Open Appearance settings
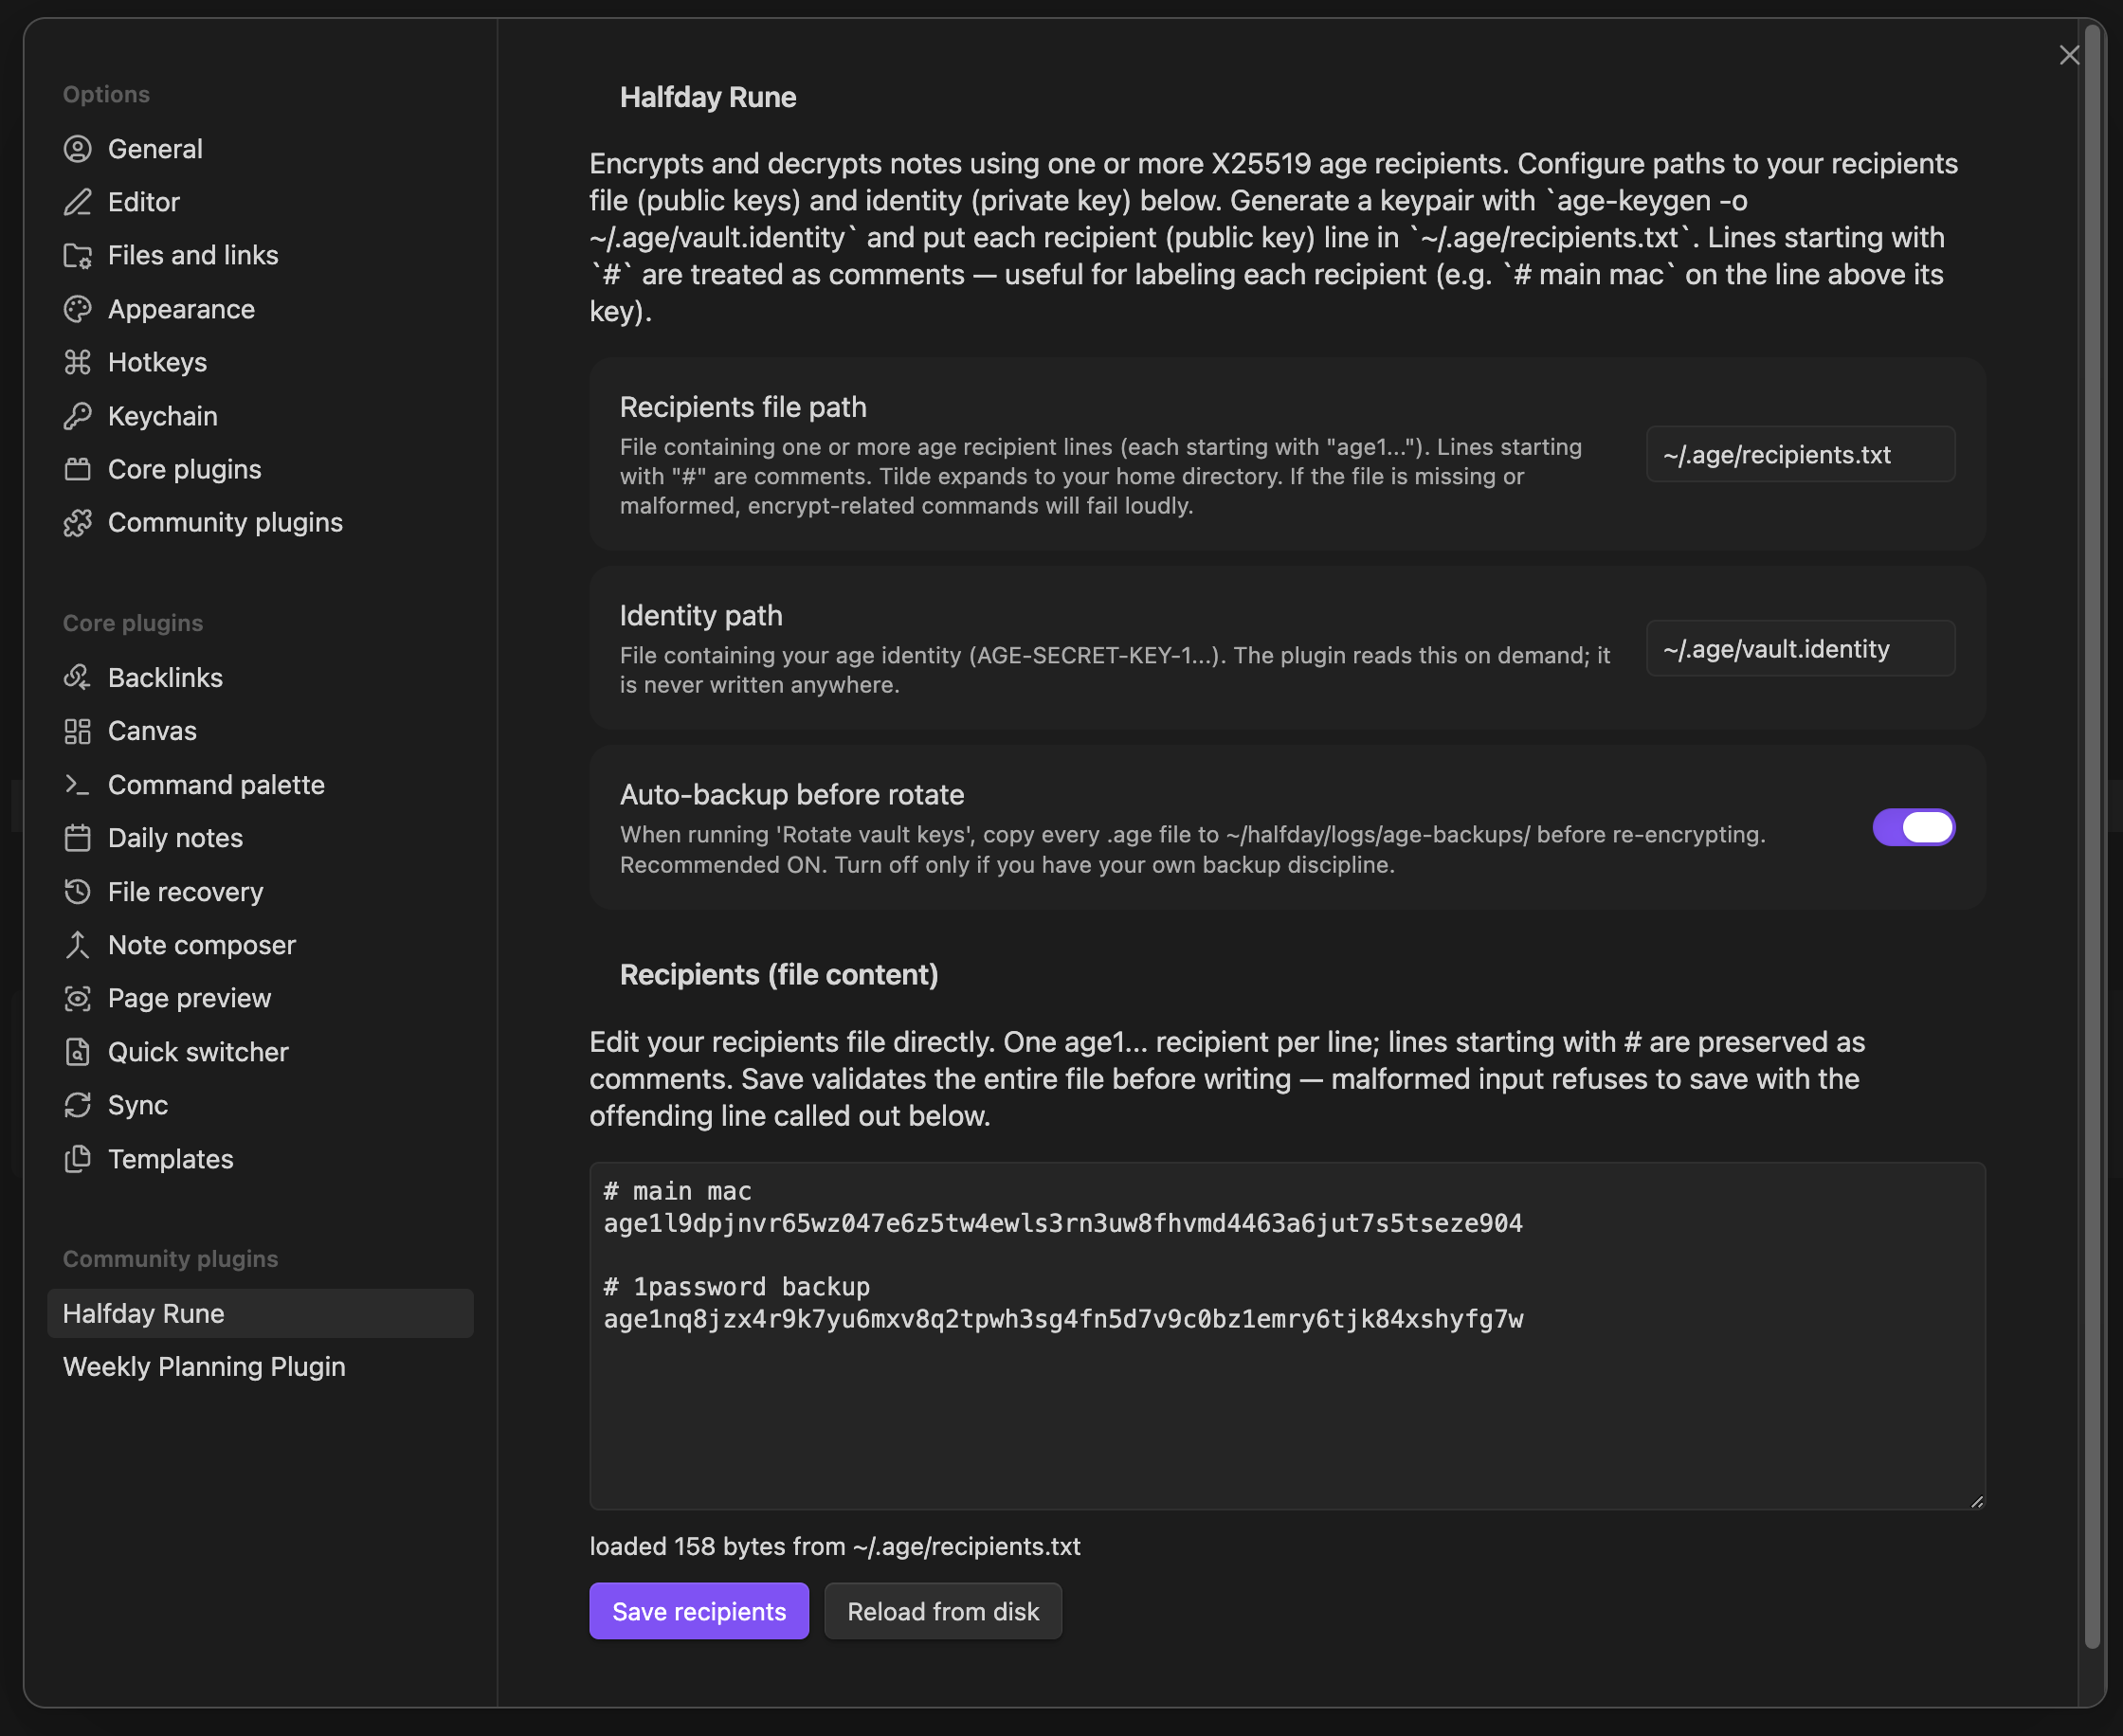The height and width of the screenshot is (1736, 2123). [x=260, y=309]
